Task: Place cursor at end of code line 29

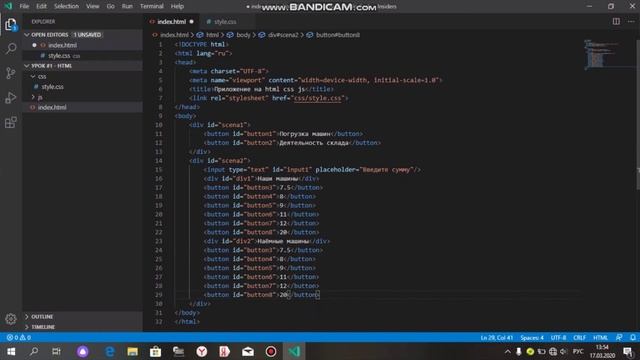Action: tap(320, 295)
